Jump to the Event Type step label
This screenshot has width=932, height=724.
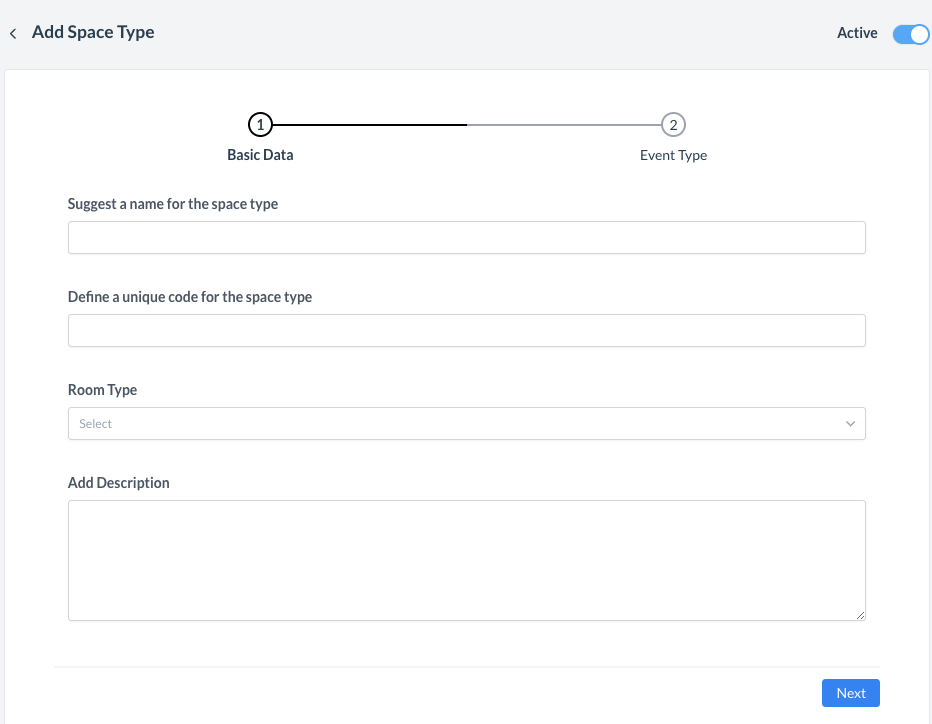(x=673, y=155)
